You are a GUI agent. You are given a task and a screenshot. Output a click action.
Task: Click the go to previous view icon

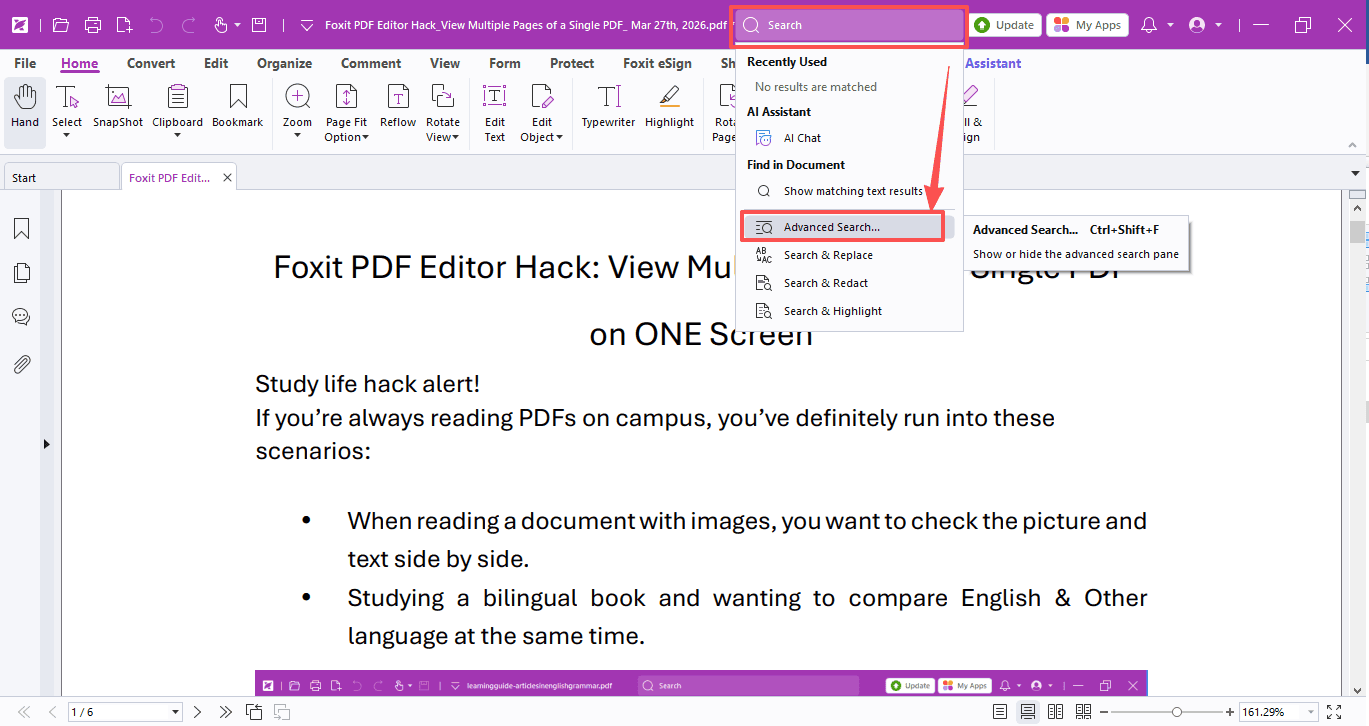click(254, 712)
